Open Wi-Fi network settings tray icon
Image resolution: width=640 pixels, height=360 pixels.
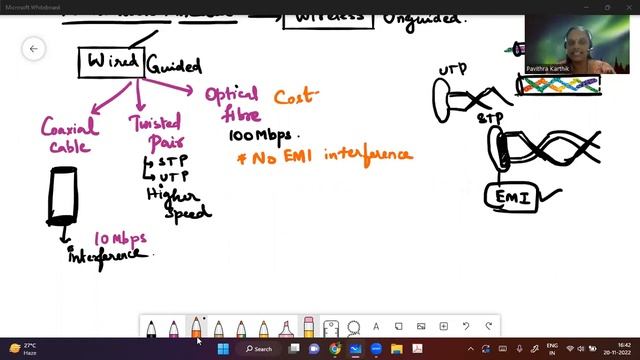coord(570,349)
